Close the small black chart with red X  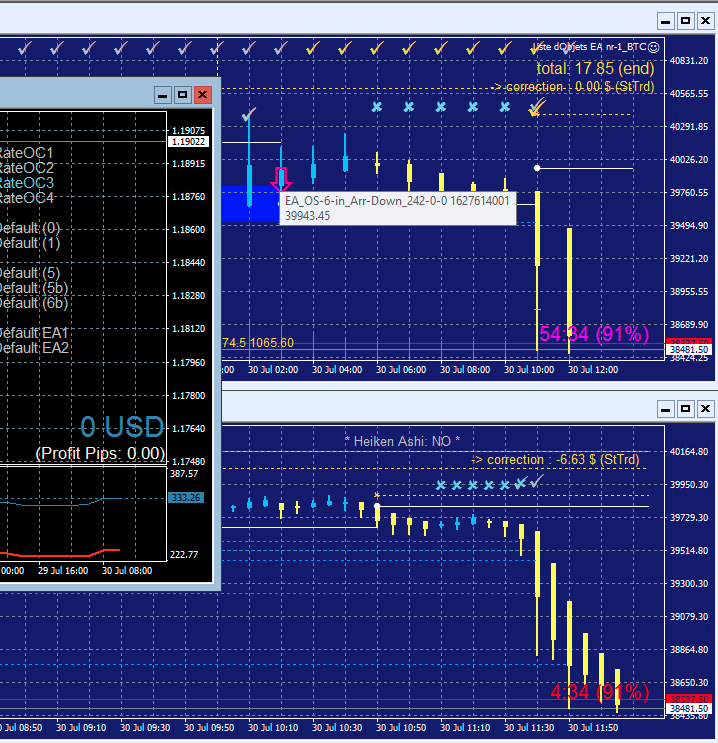click(202, 95)
